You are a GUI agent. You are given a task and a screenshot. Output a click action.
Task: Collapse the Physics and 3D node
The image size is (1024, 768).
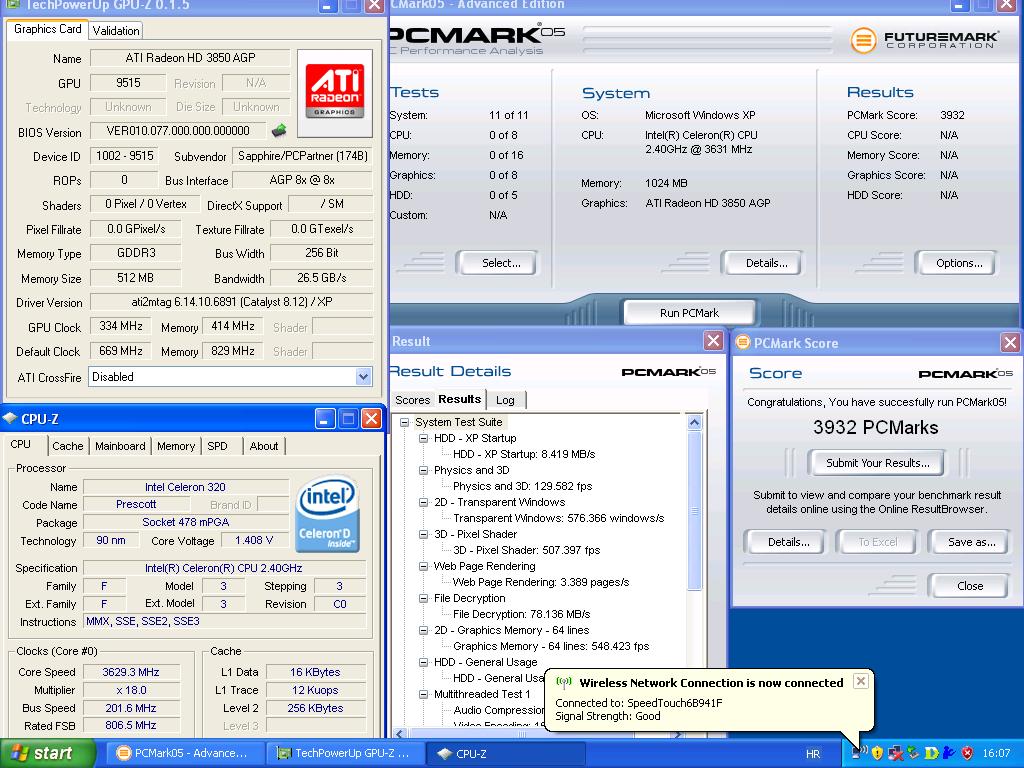click(x=423, y=470)
